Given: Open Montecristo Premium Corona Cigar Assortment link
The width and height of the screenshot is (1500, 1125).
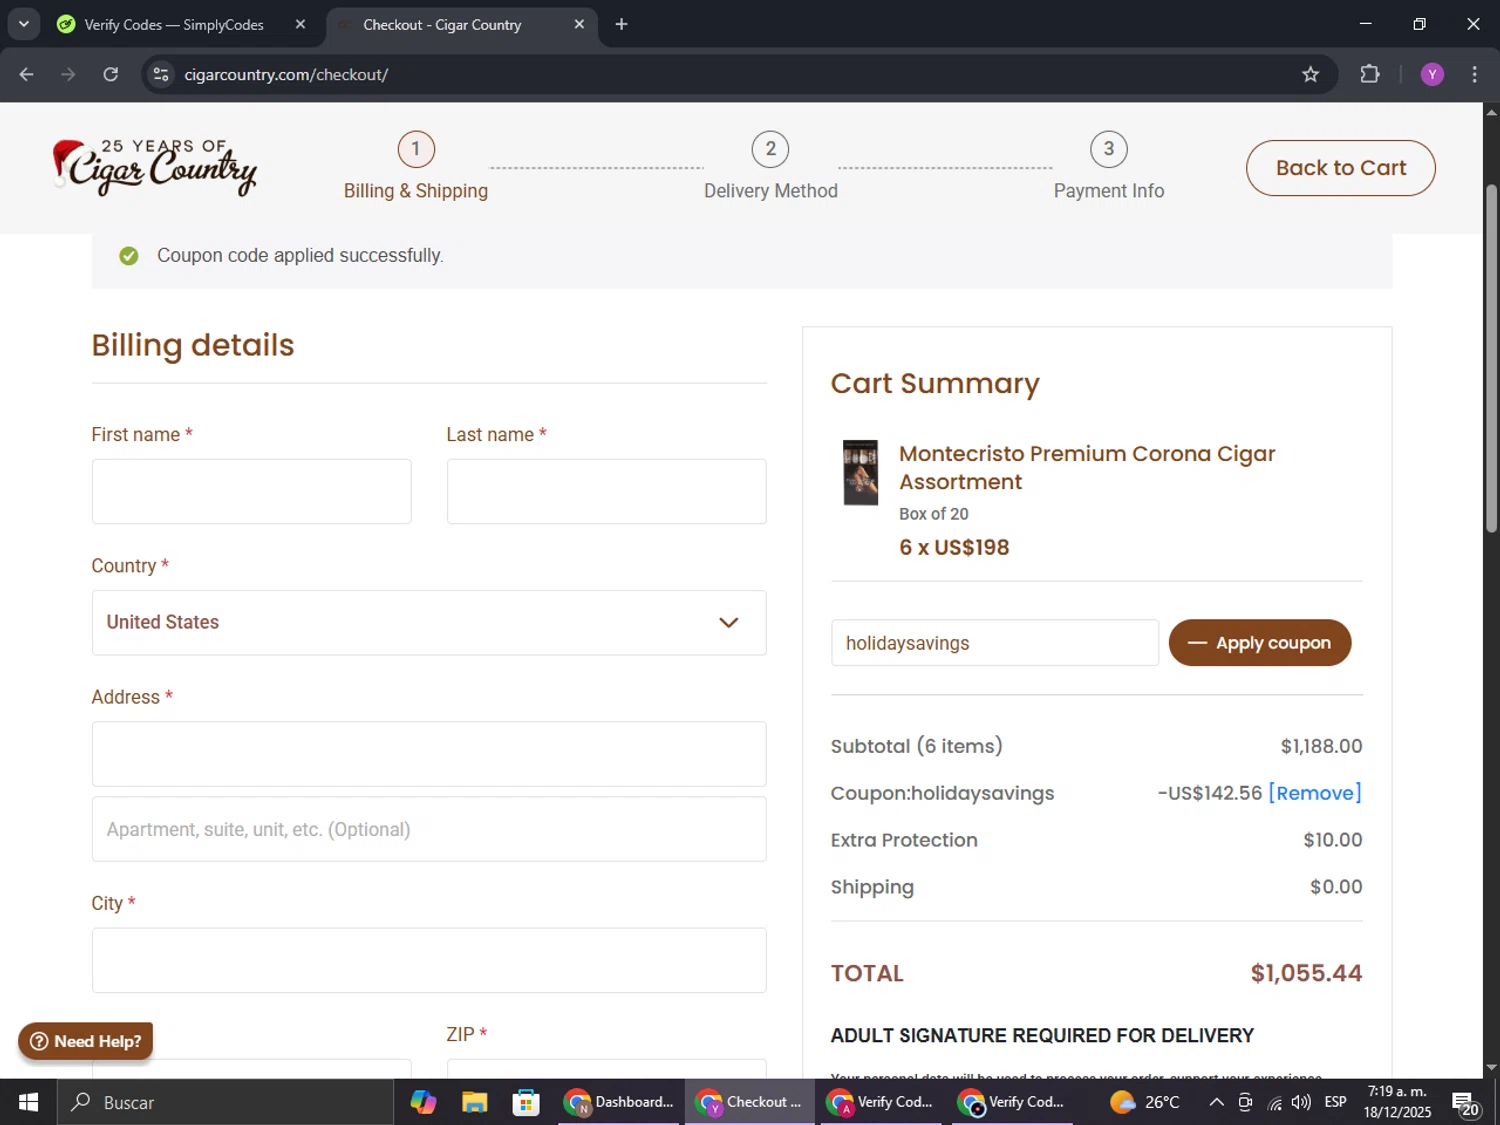Looking at the screenshot, I should (1087, 467).
